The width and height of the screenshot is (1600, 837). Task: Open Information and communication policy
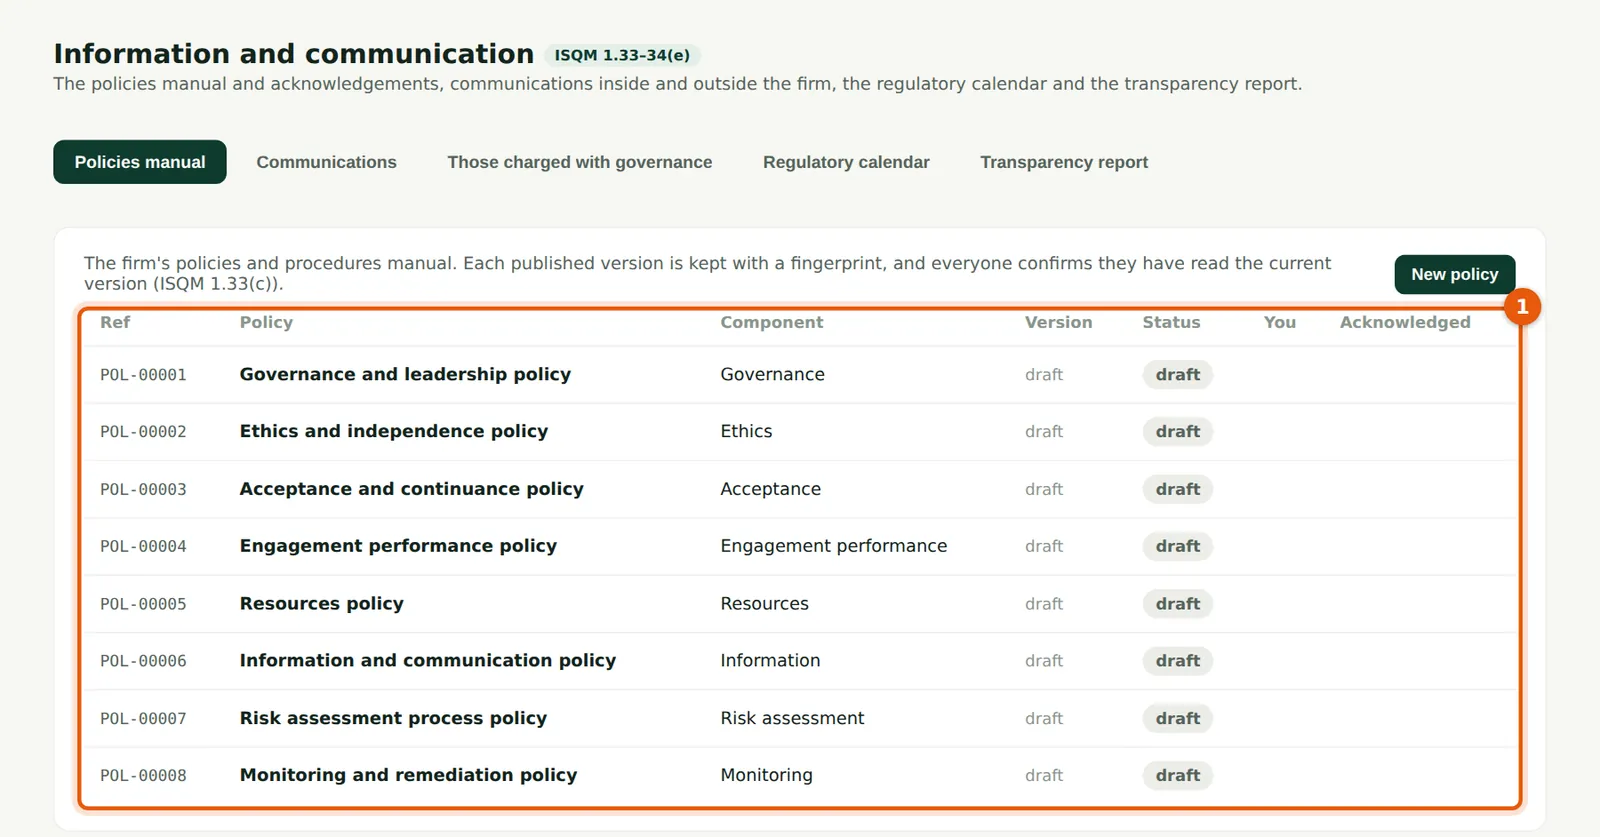pos(427,661)
